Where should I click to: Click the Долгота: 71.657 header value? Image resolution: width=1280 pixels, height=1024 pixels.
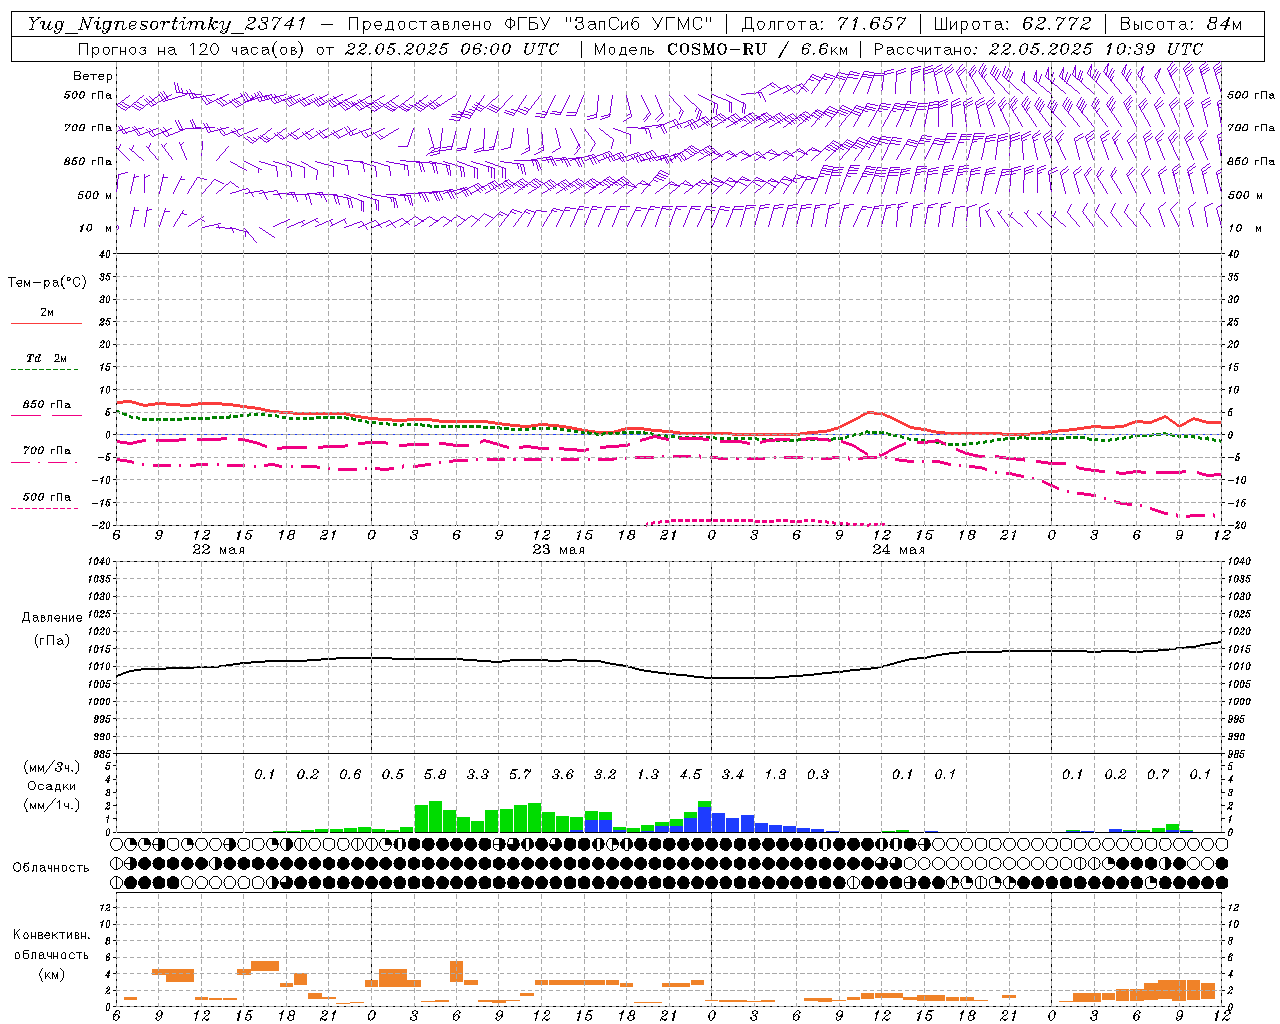tap(824, 24)
